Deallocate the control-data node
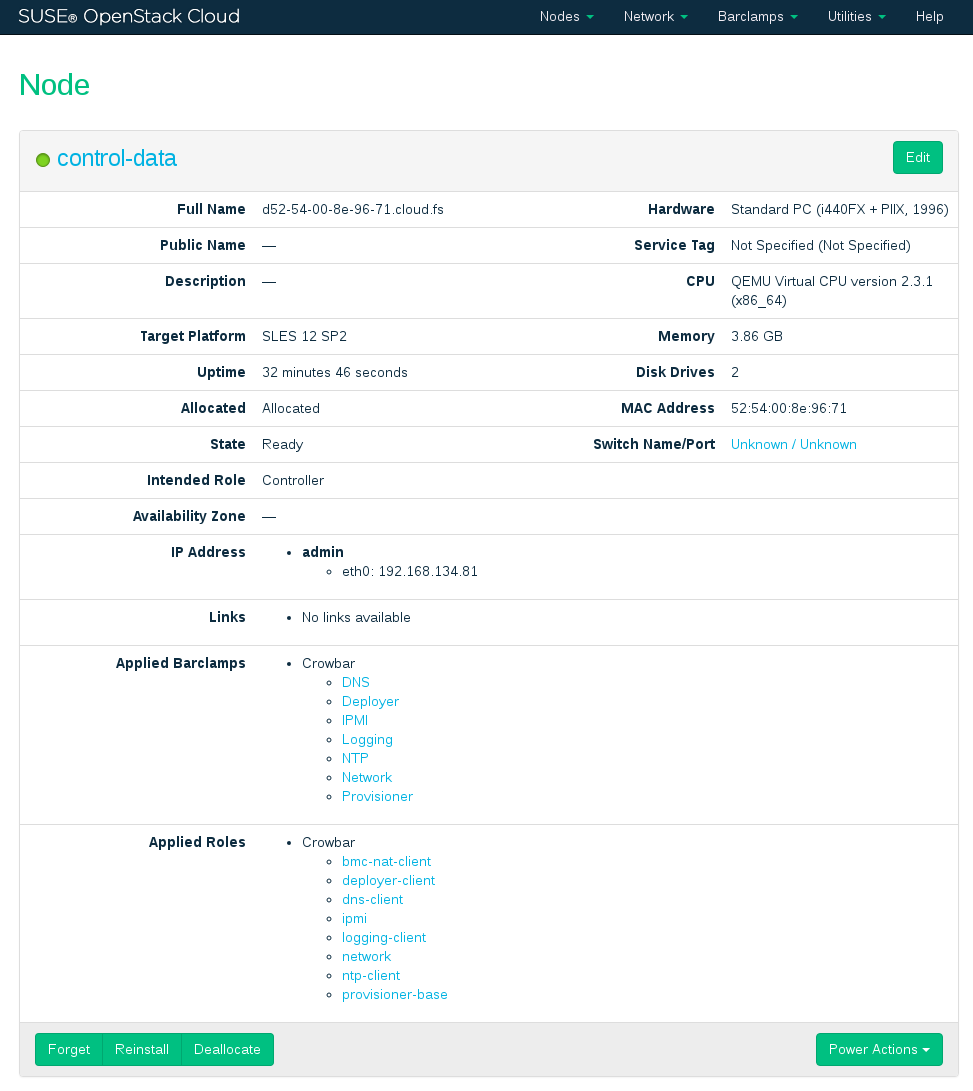 pos(227,1050)
